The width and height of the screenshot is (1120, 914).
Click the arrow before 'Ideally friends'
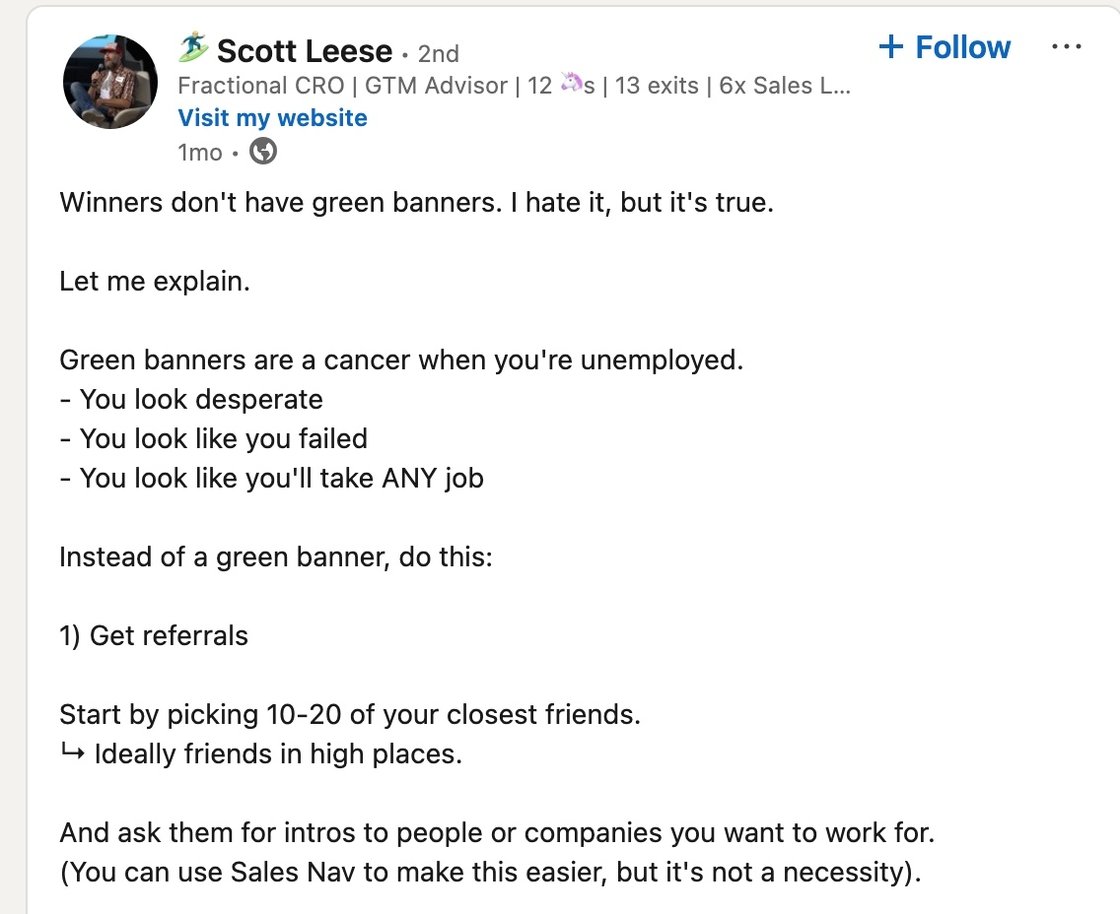(73, 752)
